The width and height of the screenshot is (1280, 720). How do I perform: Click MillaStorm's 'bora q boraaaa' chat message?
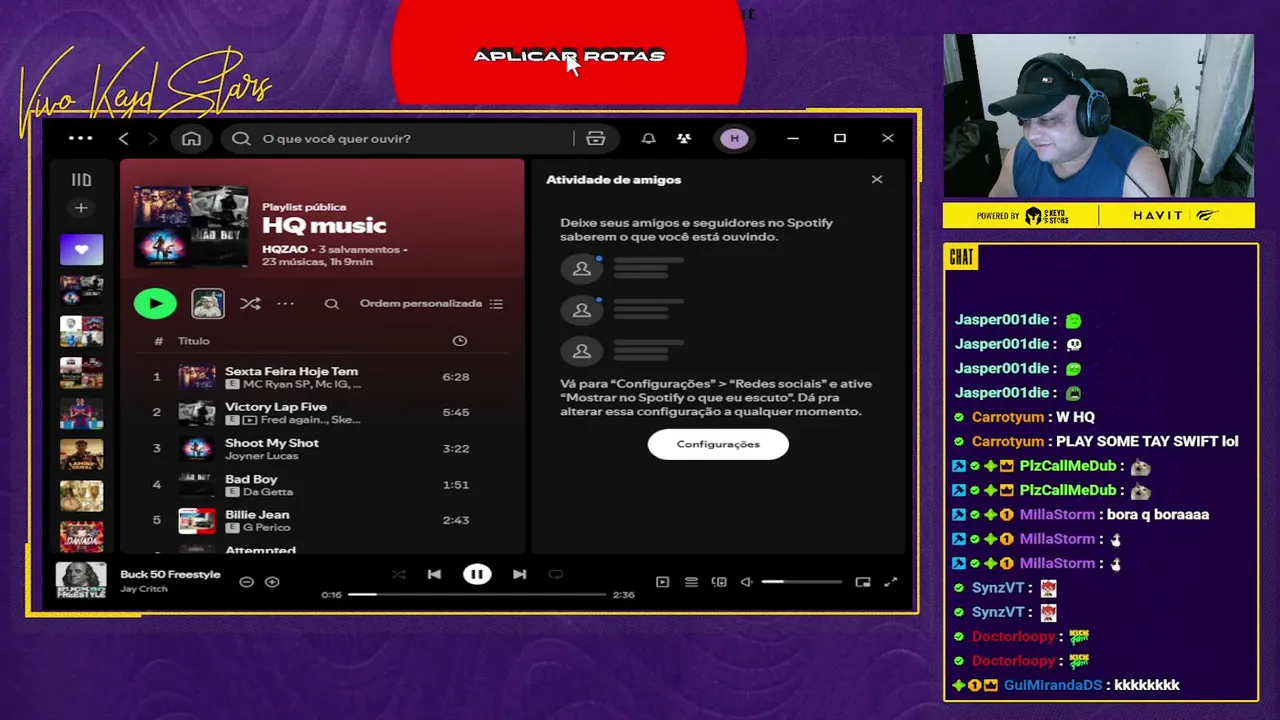(x=1158, y=514)
